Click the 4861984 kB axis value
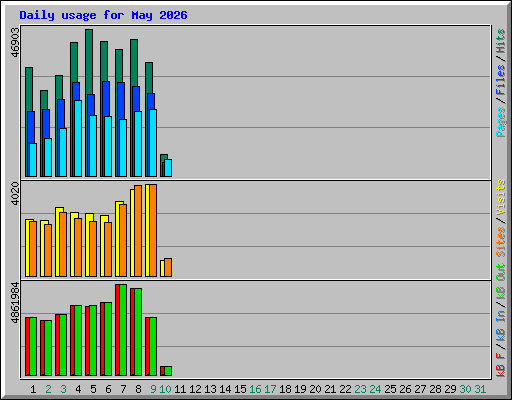The height and width of the screenshot is (400, 512). pyautogui.click(x=15, y=303)
